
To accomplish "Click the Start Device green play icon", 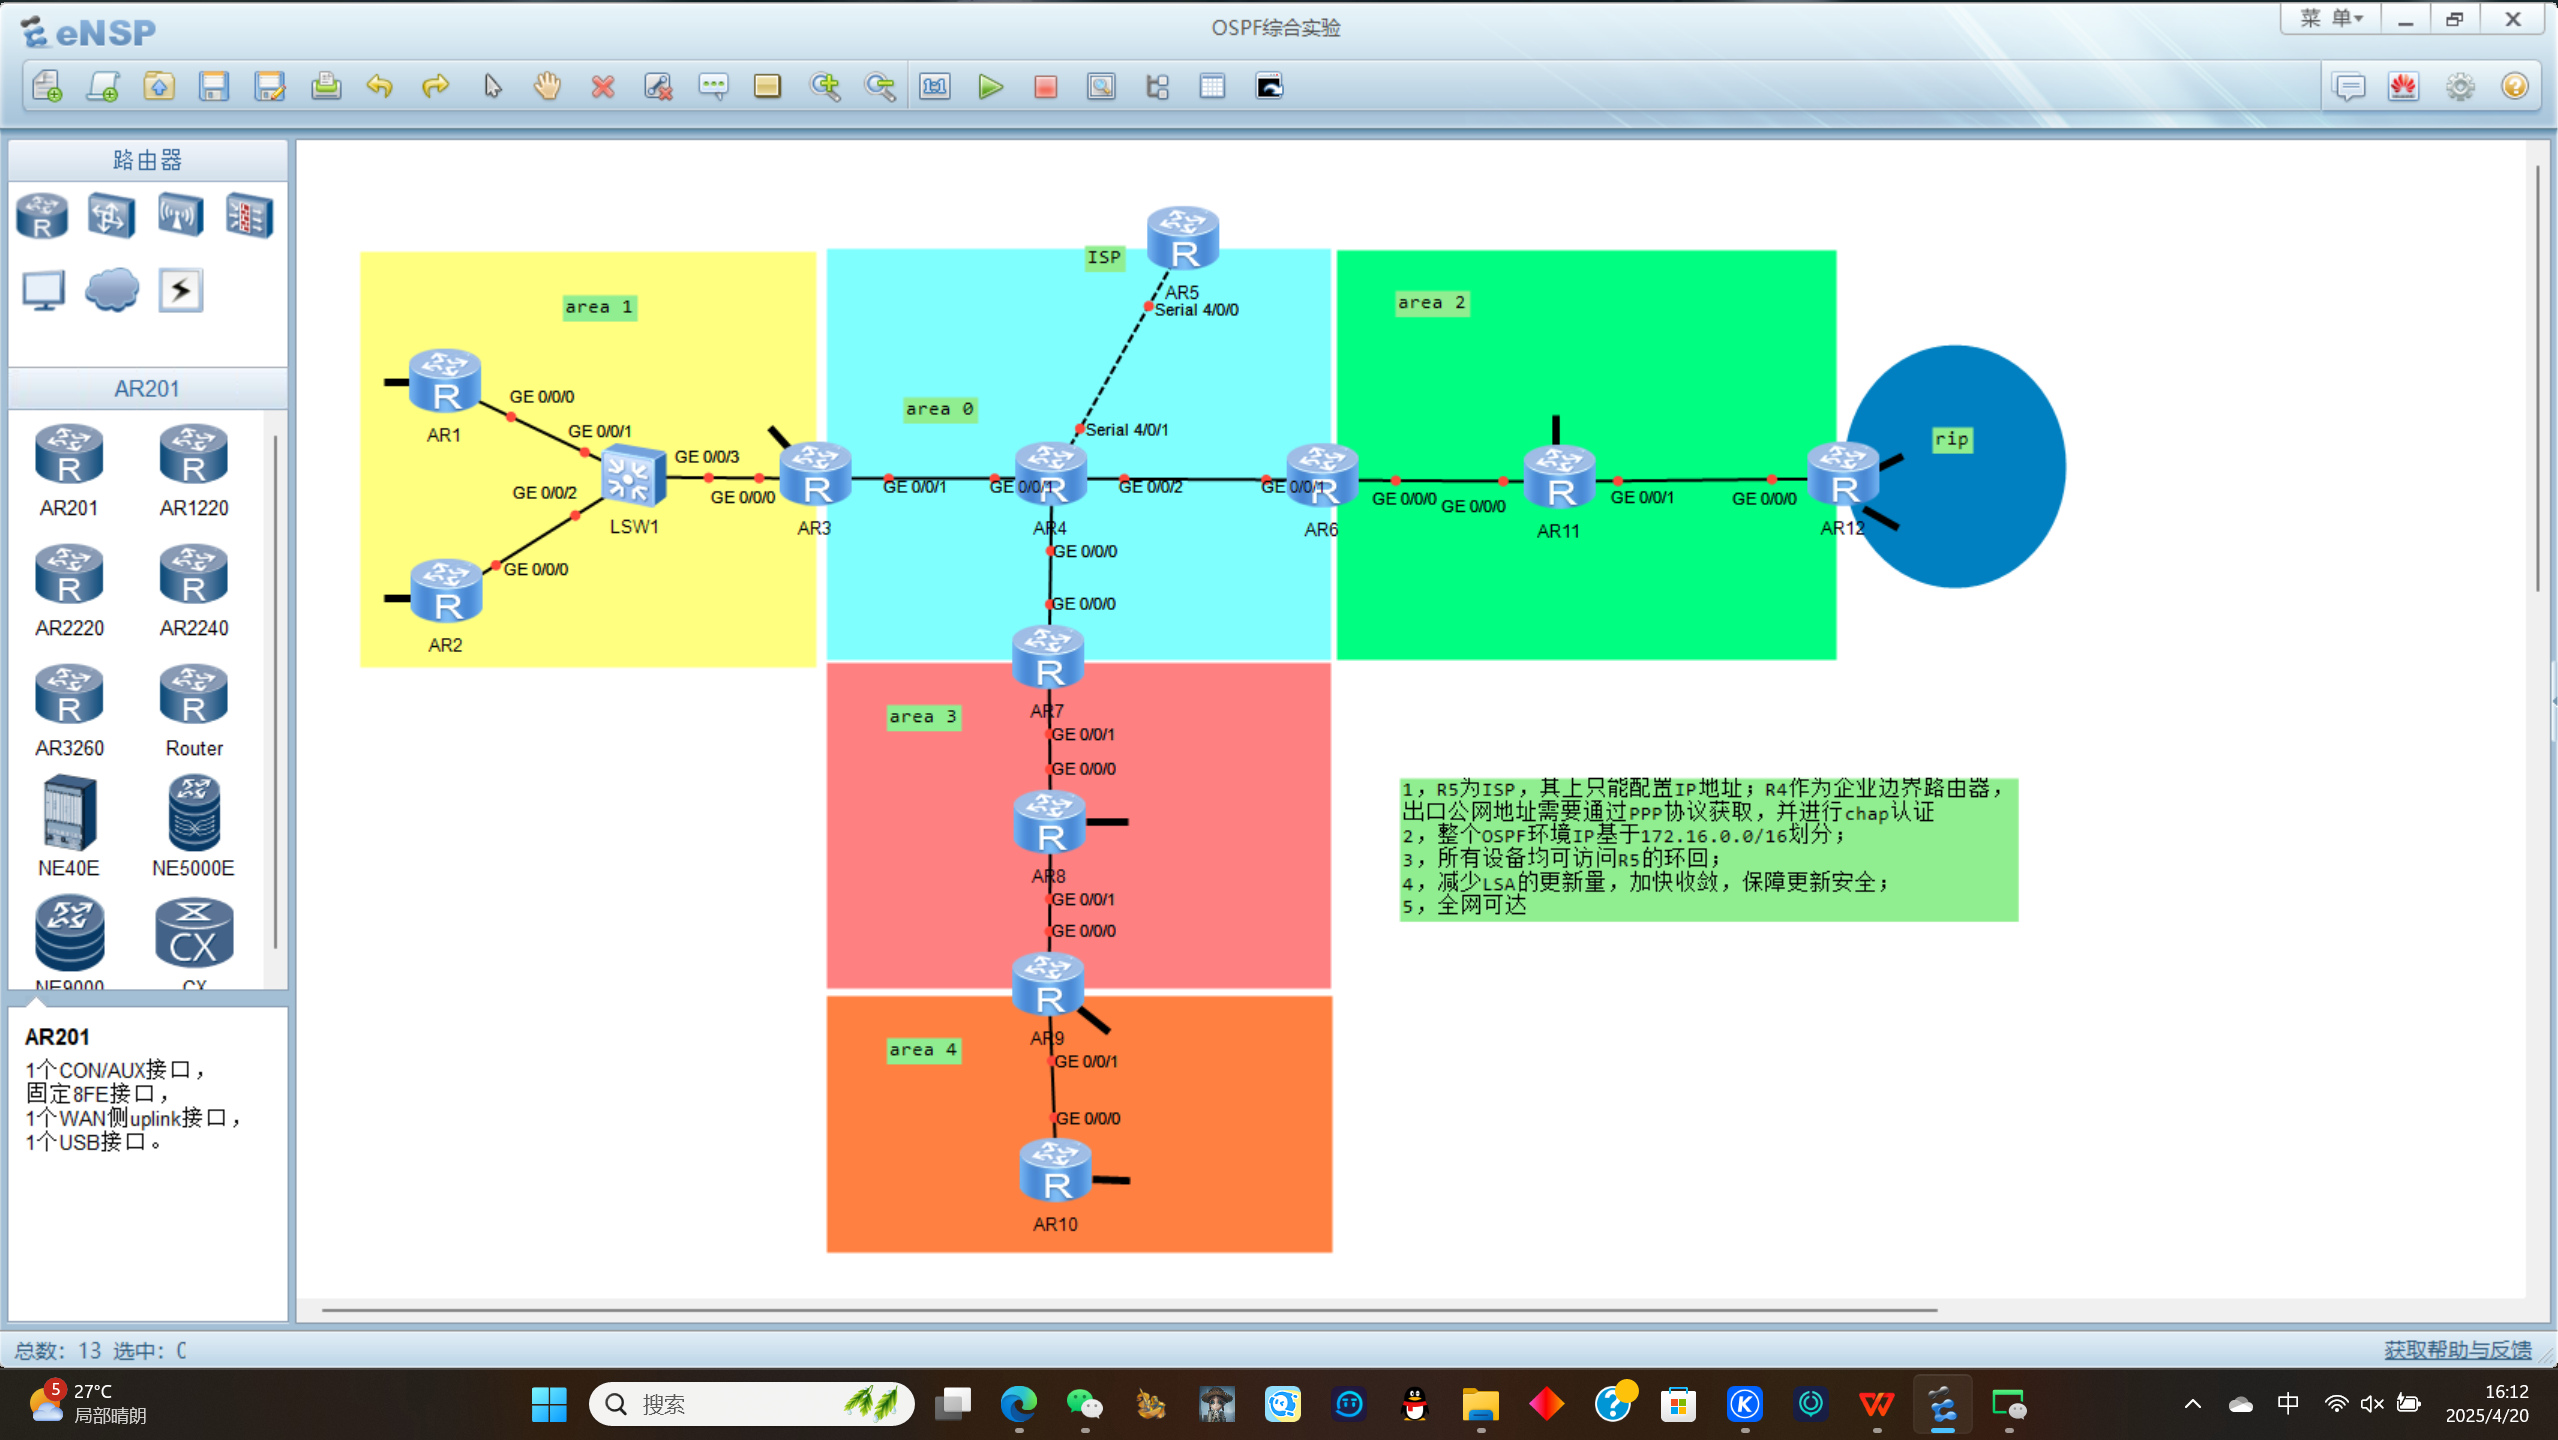I will pos(990,87).
